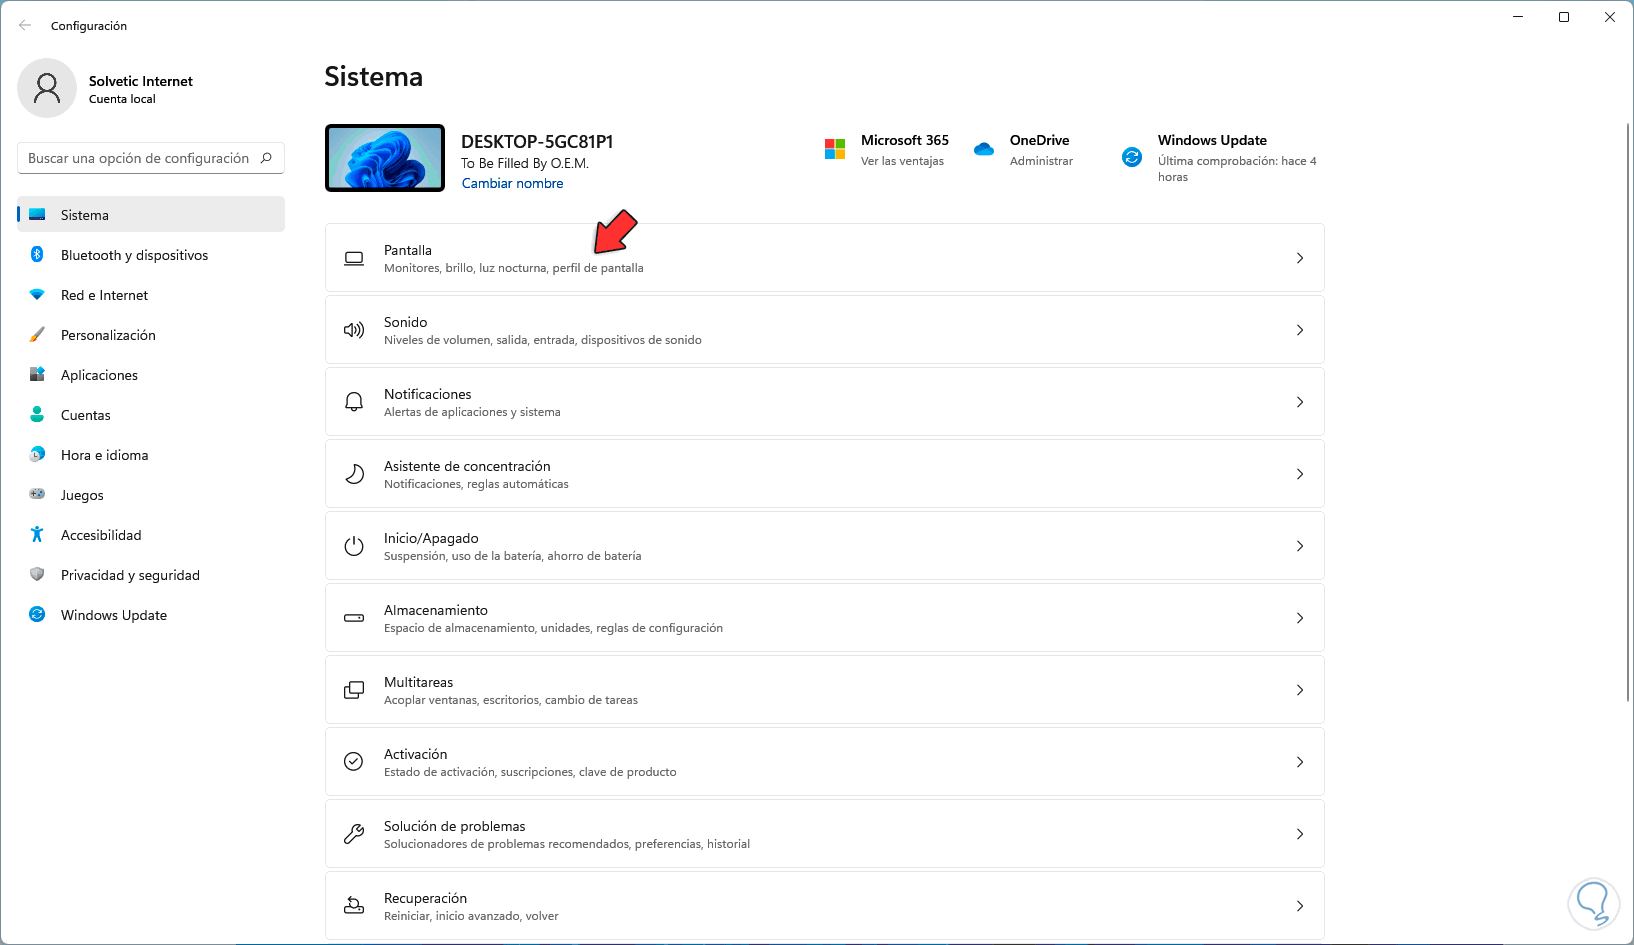Click the sidebar Windows Update icon
1634x945 pixels.
click(37, 615)
